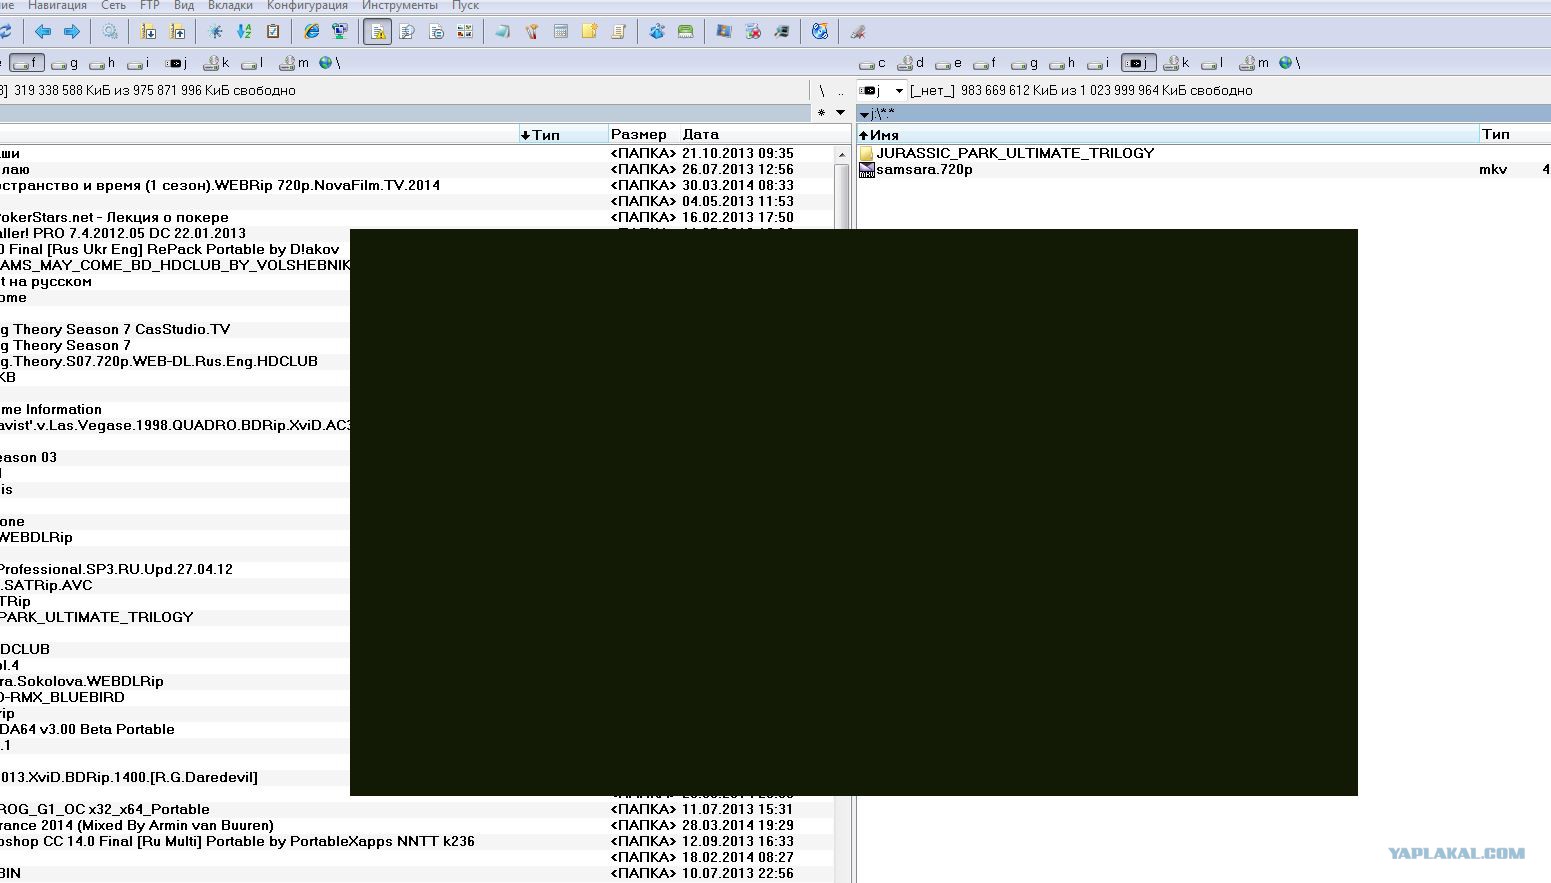Select active drive f in left panel
The image size is (1551, 883).
(x=27, y=63)
